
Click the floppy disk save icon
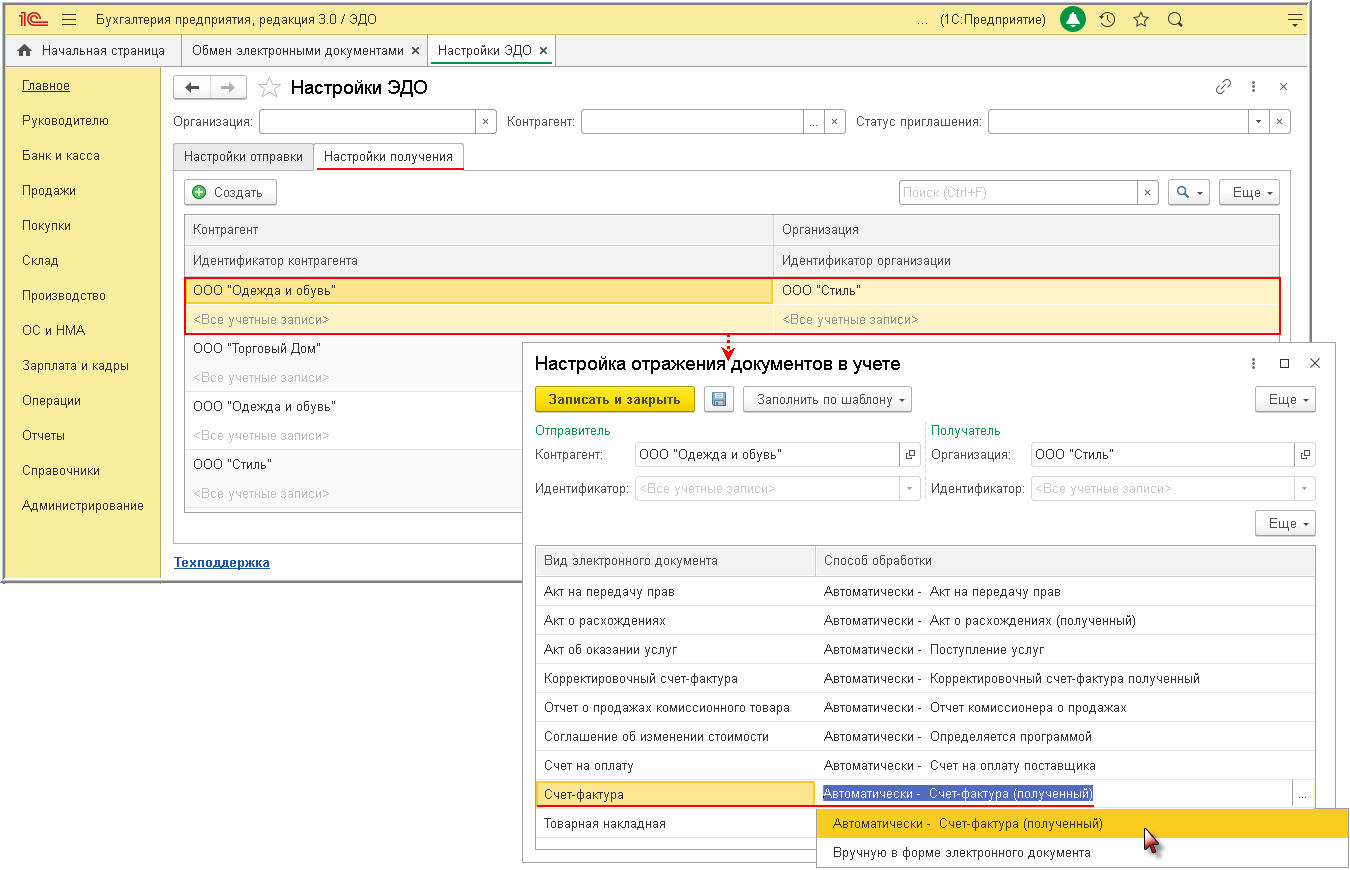(719, 399)
